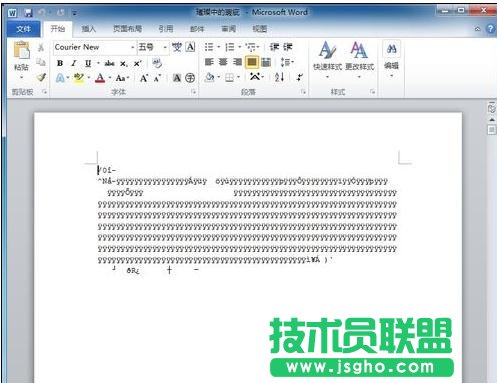Click the character border icon

coord(190,47)
